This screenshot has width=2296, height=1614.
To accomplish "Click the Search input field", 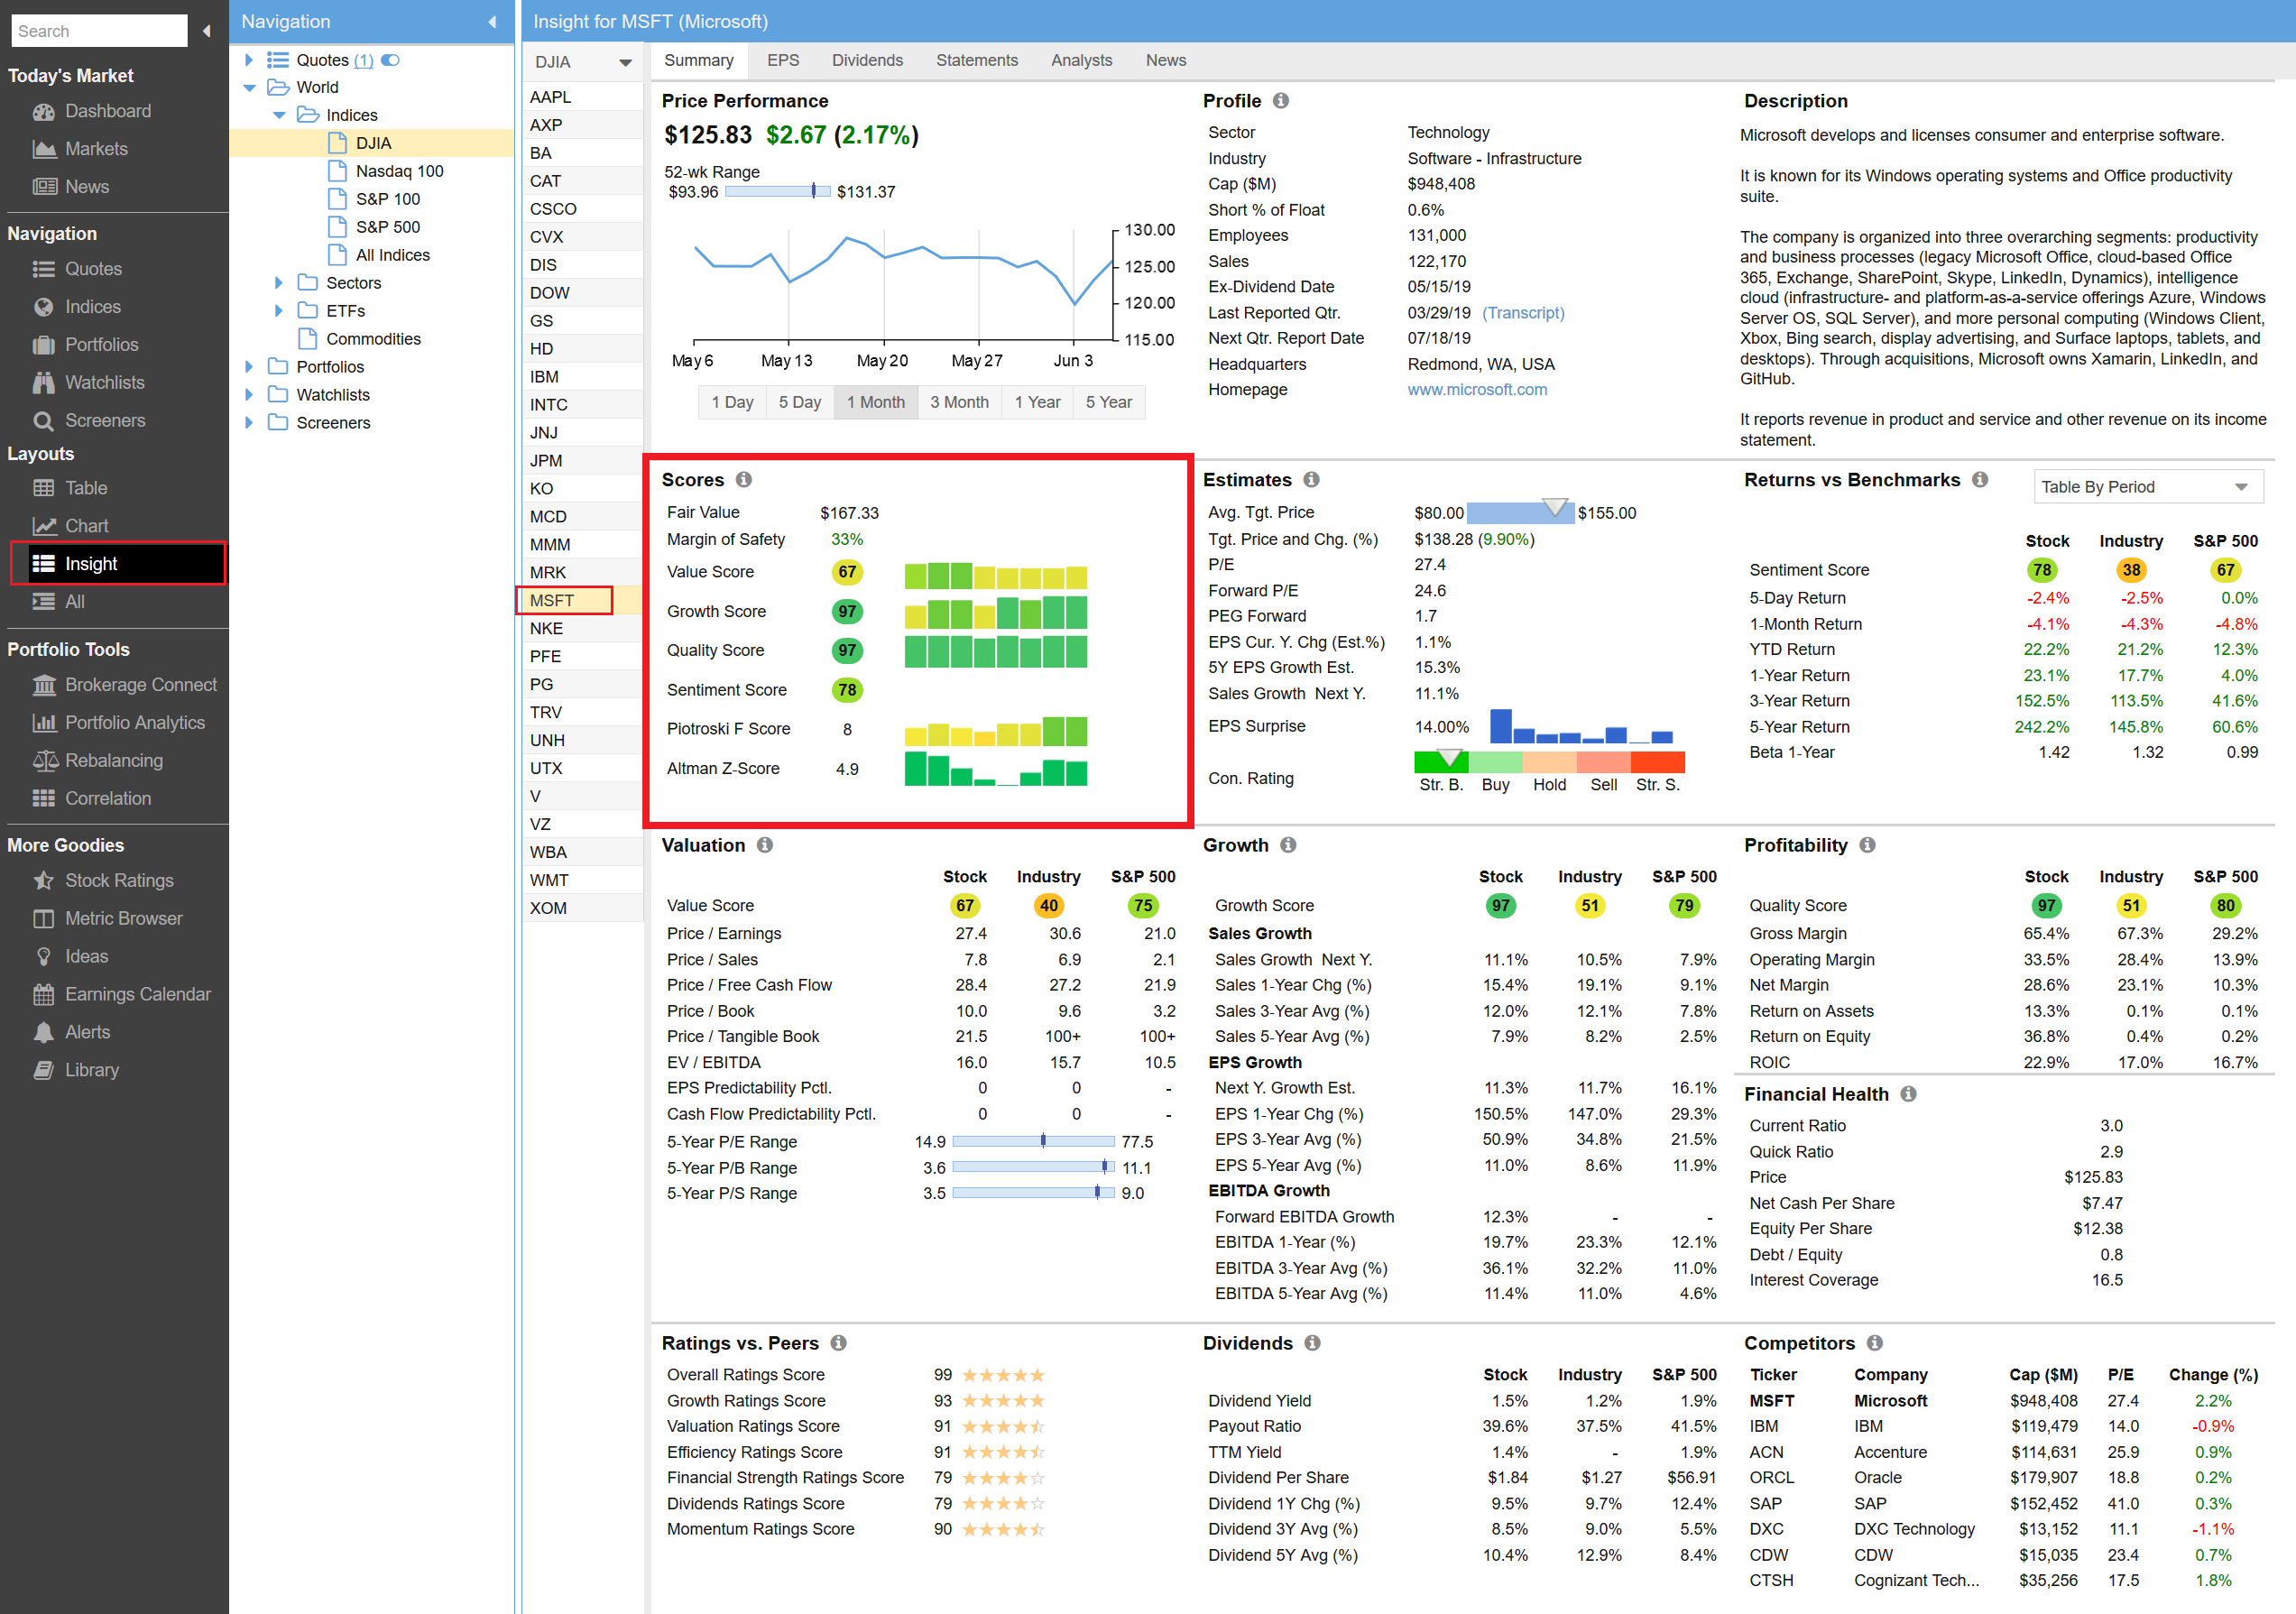I will tap(98, 31).
